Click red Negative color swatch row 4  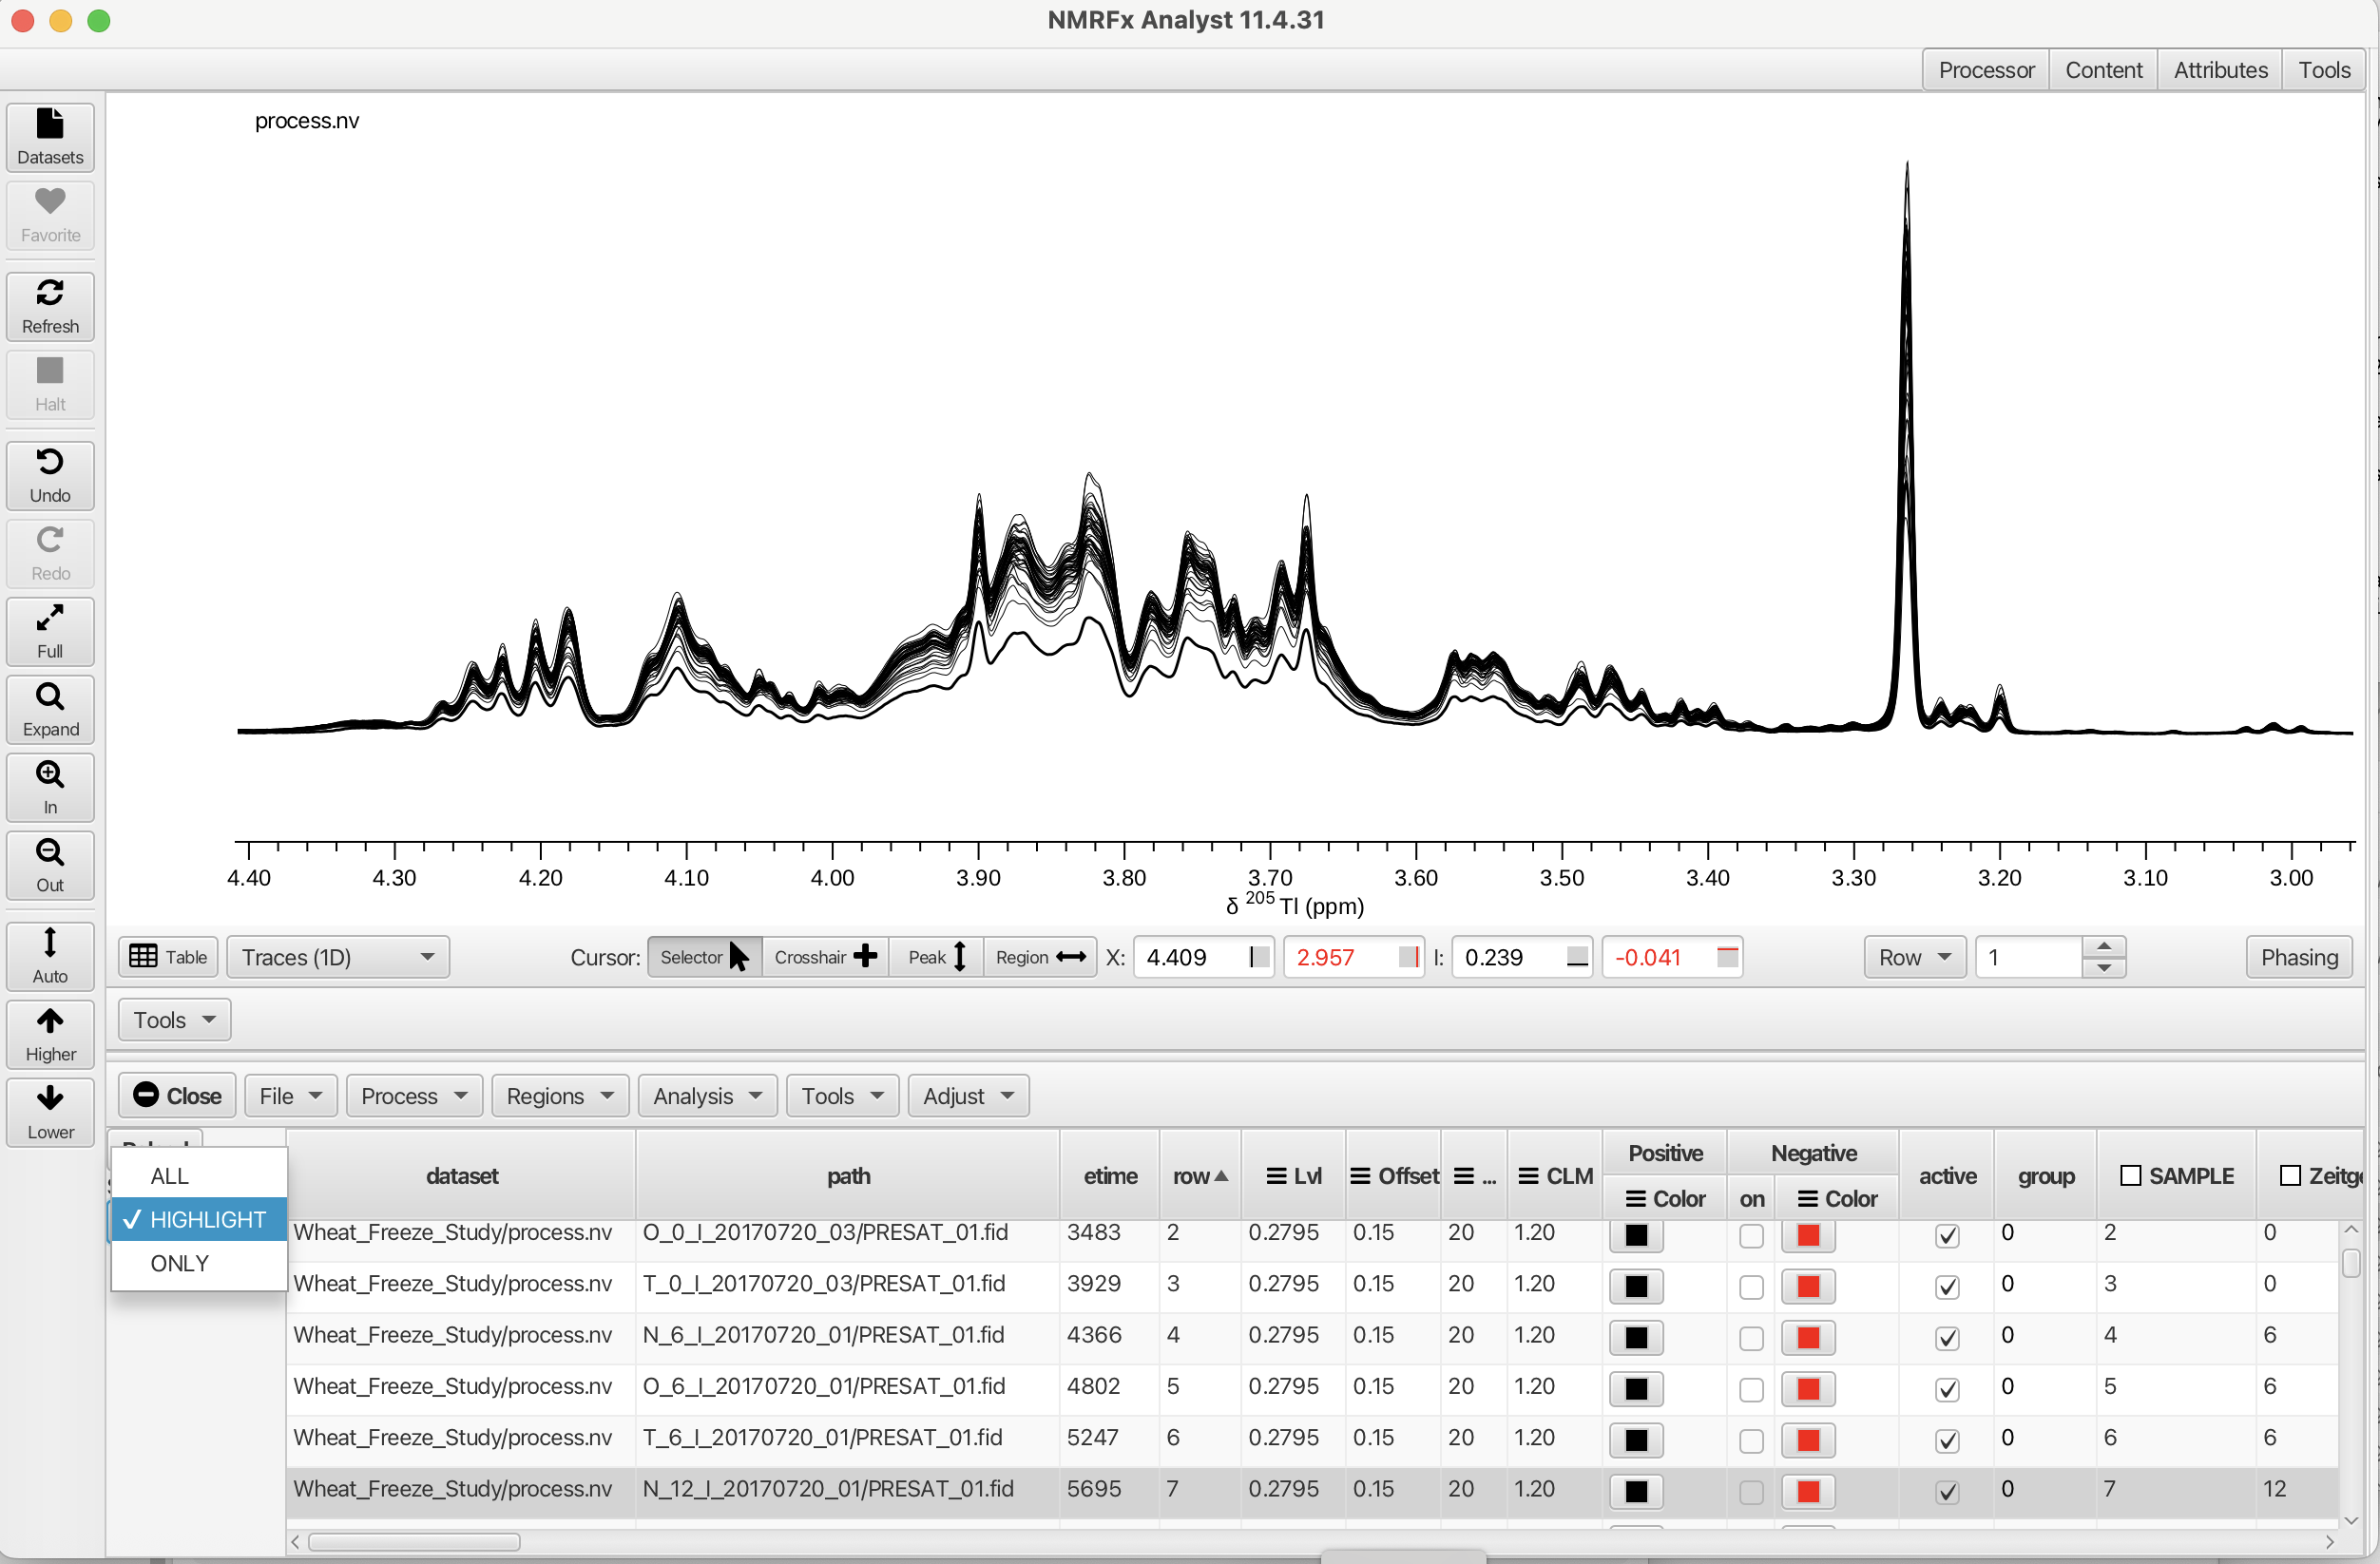click(1807, 1338)
